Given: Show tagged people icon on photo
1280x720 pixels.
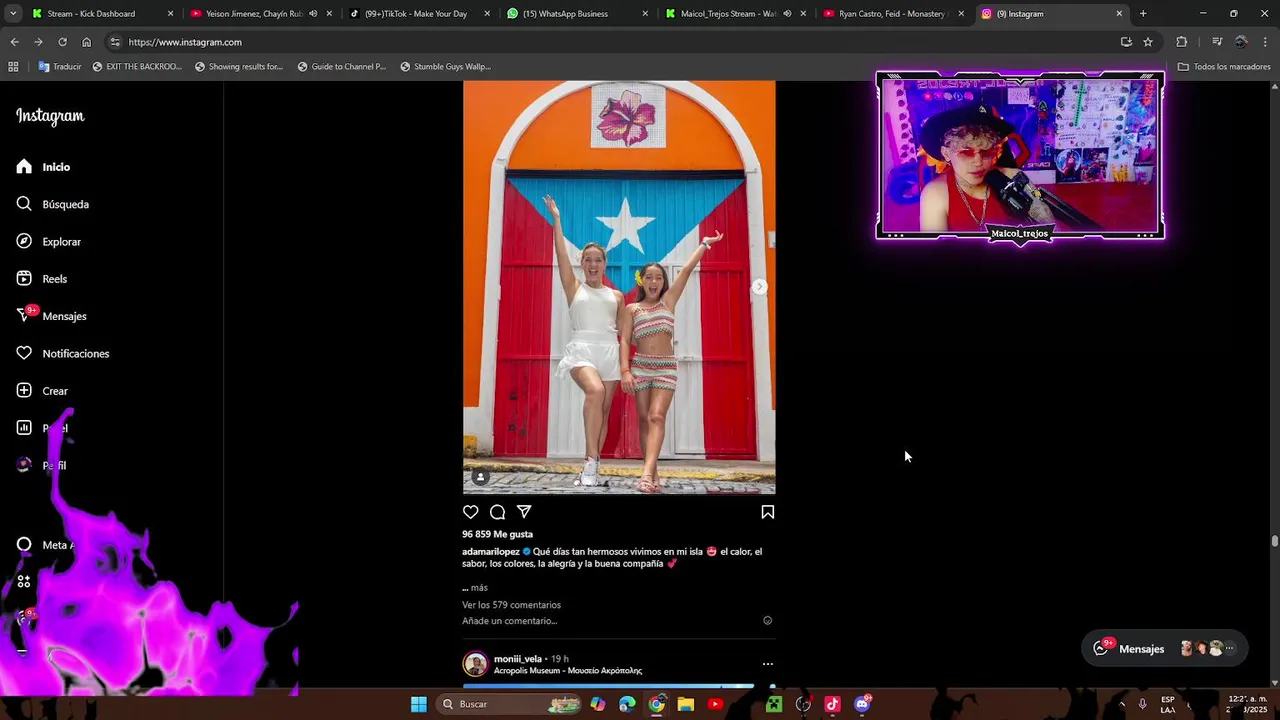Looking at the screenshot, I should pyautogui.click(x=480, y=477).
